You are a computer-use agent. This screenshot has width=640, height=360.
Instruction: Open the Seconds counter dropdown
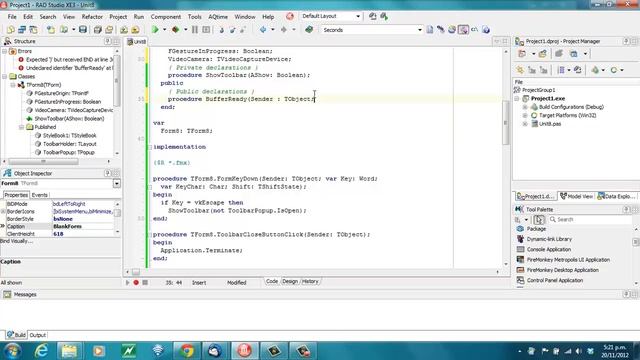(420, 30)
